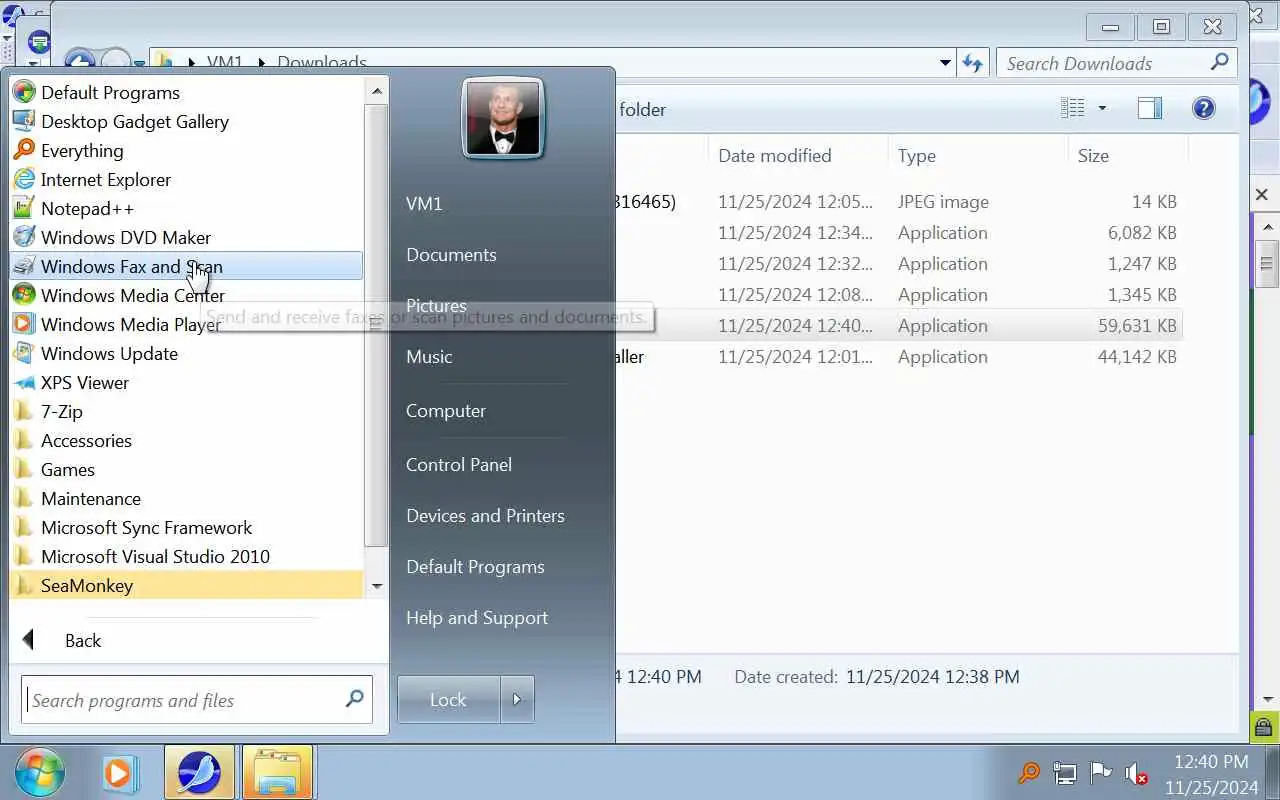Open Control Panel from Start menu
Viewport: 1280px width, 800px height.
(459, 464)
